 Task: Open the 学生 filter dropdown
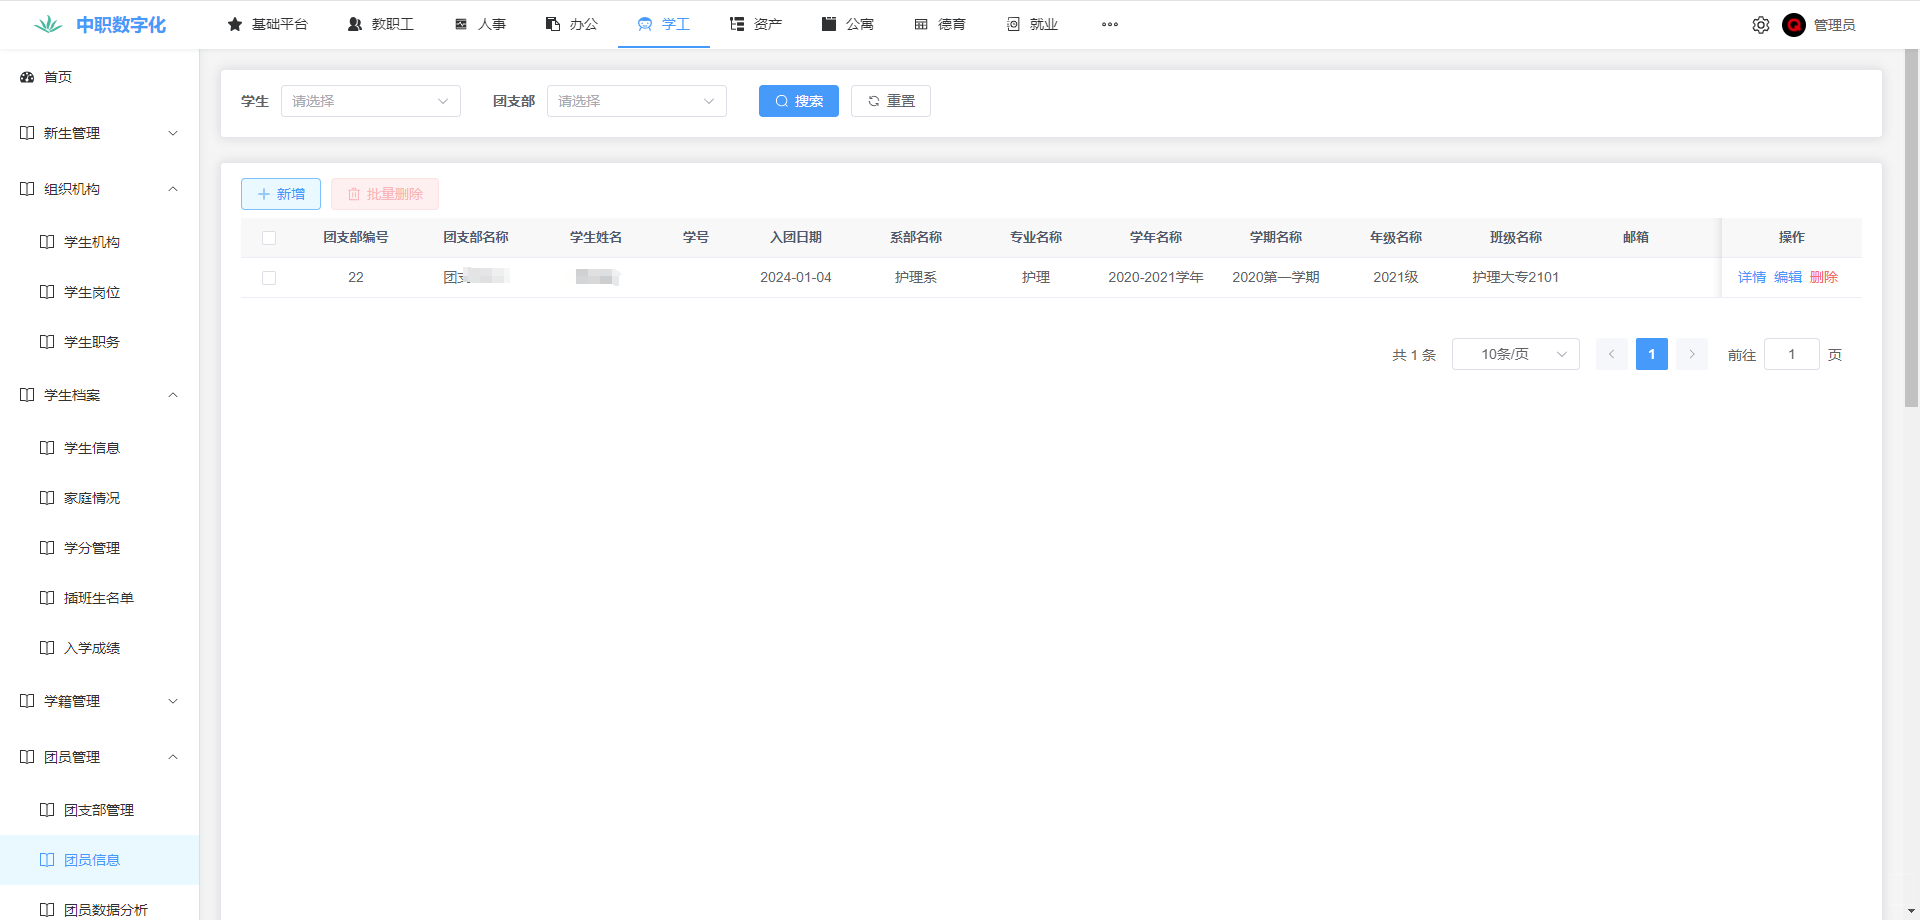370,101
